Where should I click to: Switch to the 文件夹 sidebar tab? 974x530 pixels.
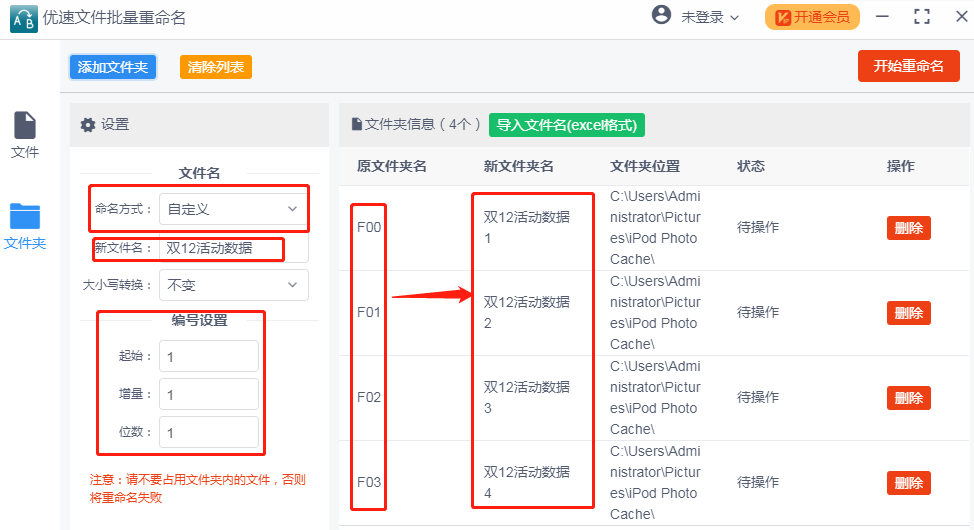point(25,226)
